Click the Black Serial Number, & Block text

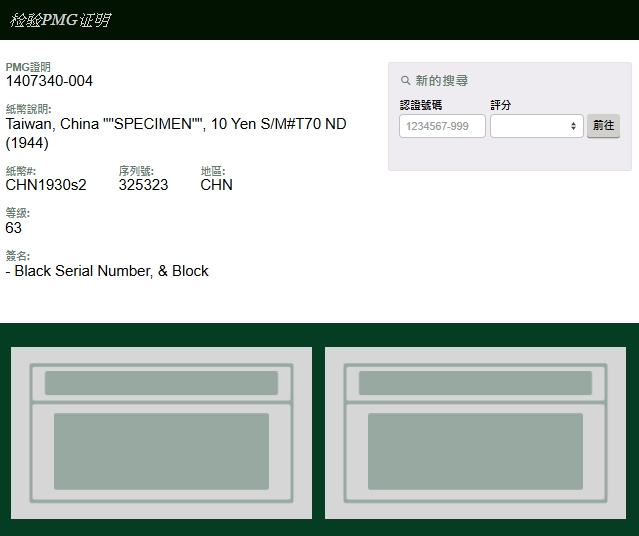[x=107, y=271]
